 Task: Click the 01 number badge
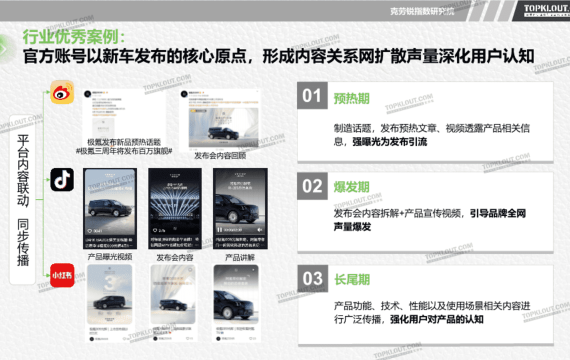pos(312,96)
